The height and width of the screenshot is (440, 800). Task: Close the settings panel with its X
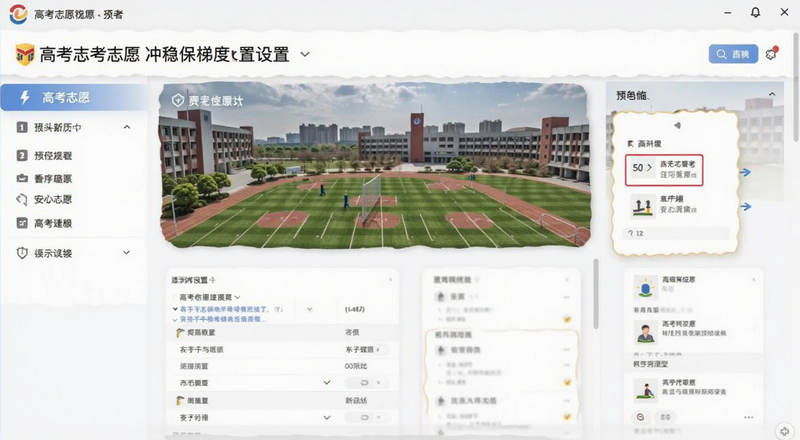point(391,280)
